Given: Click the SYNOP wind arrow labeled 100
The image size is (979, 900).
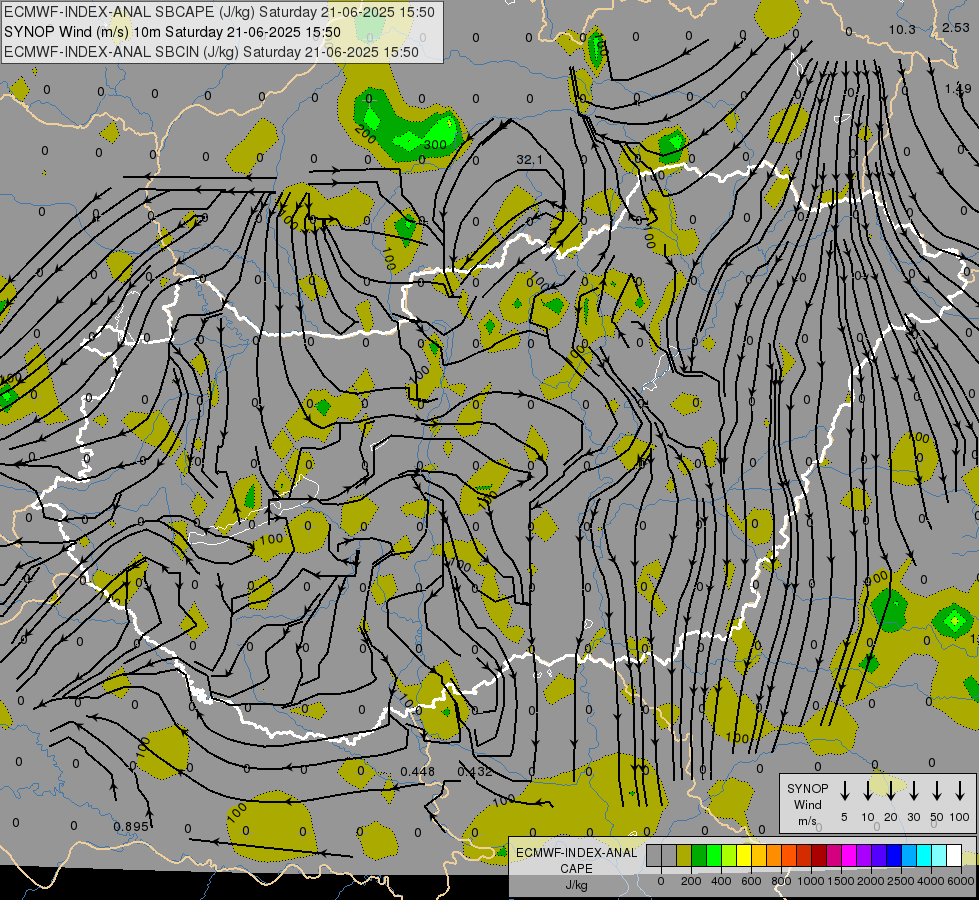Looking at the screenshot, I should pos(960,790).
